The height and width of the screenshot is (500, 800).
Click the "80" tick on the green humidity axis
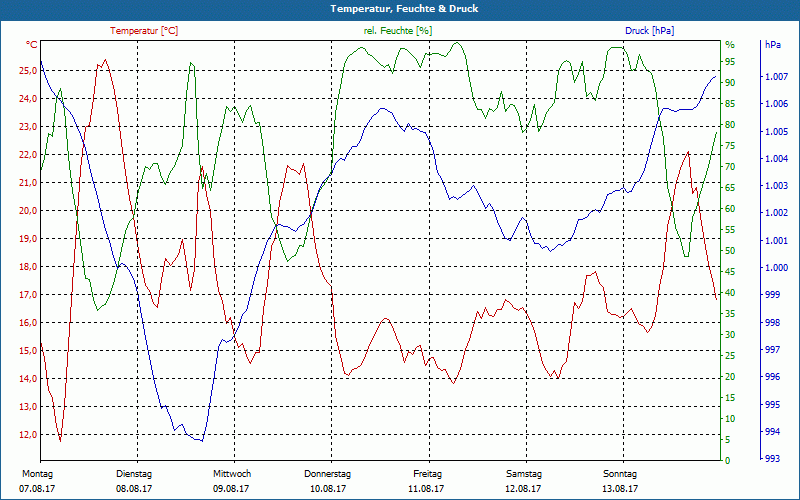coord(731,125)
